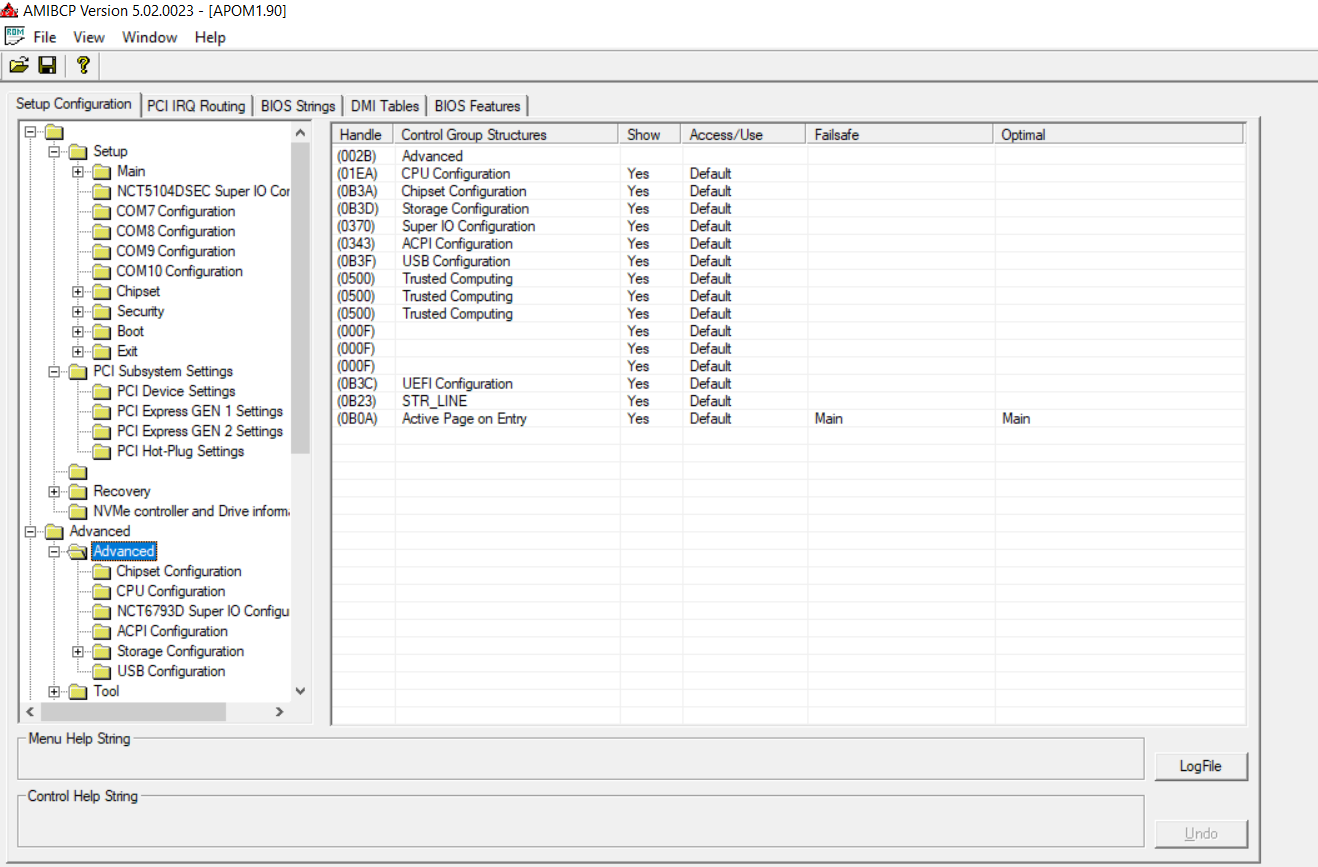
Task: Open the Window menu
Action: click(x=149, y=37)
